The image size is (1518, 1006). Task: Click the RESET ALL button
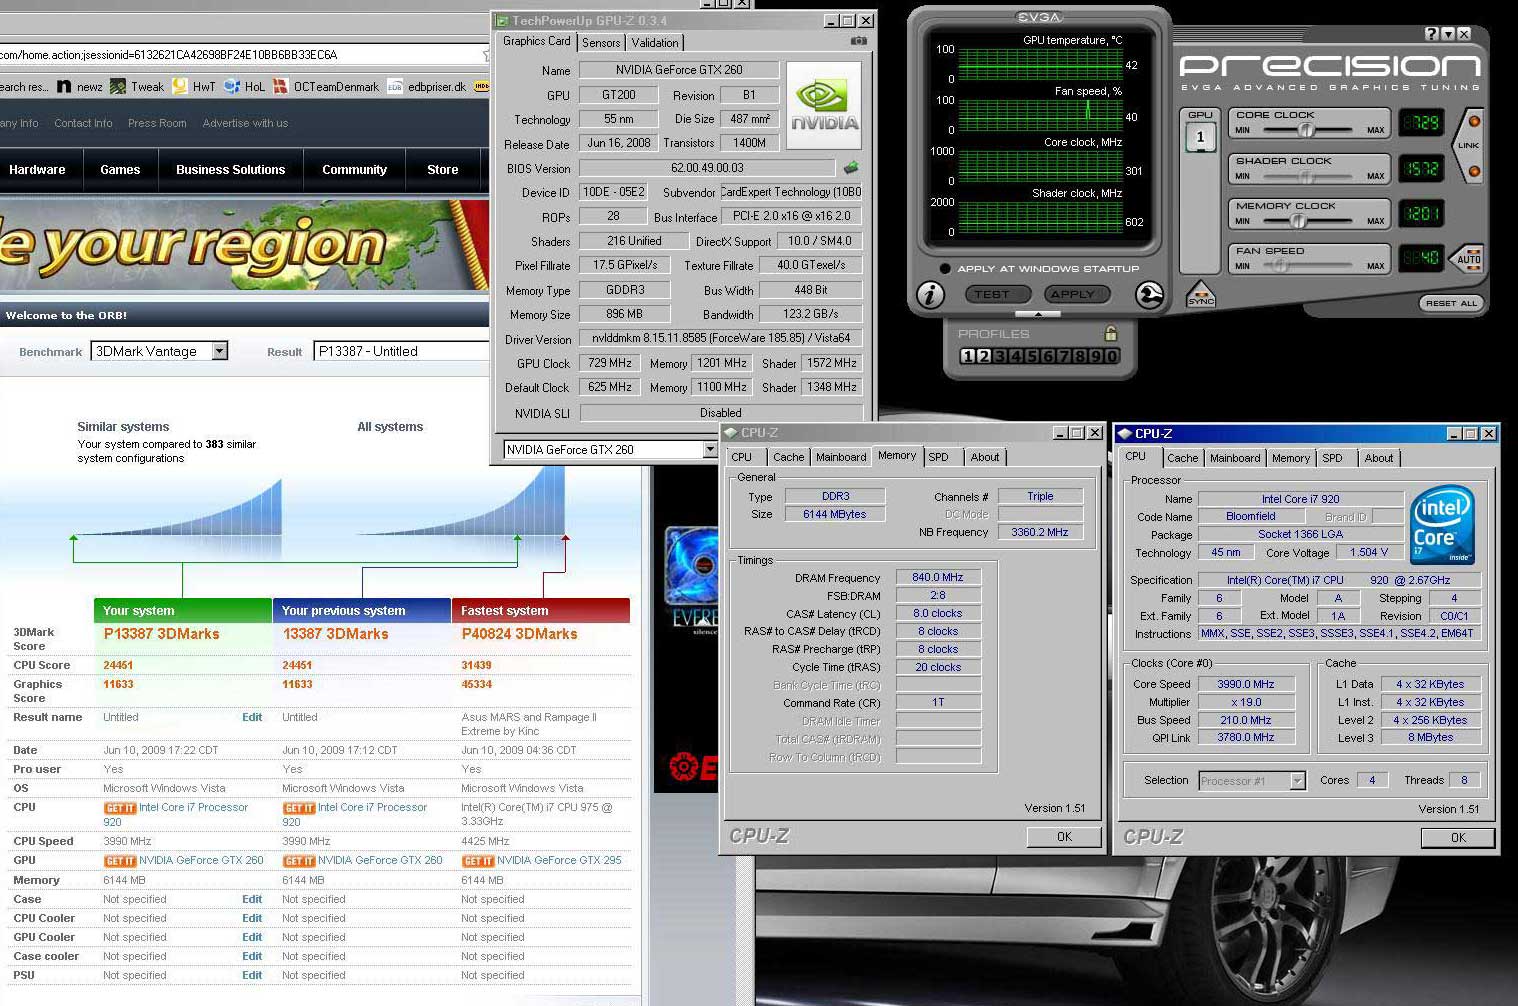pyautogui.click(x=1451, y=303)
